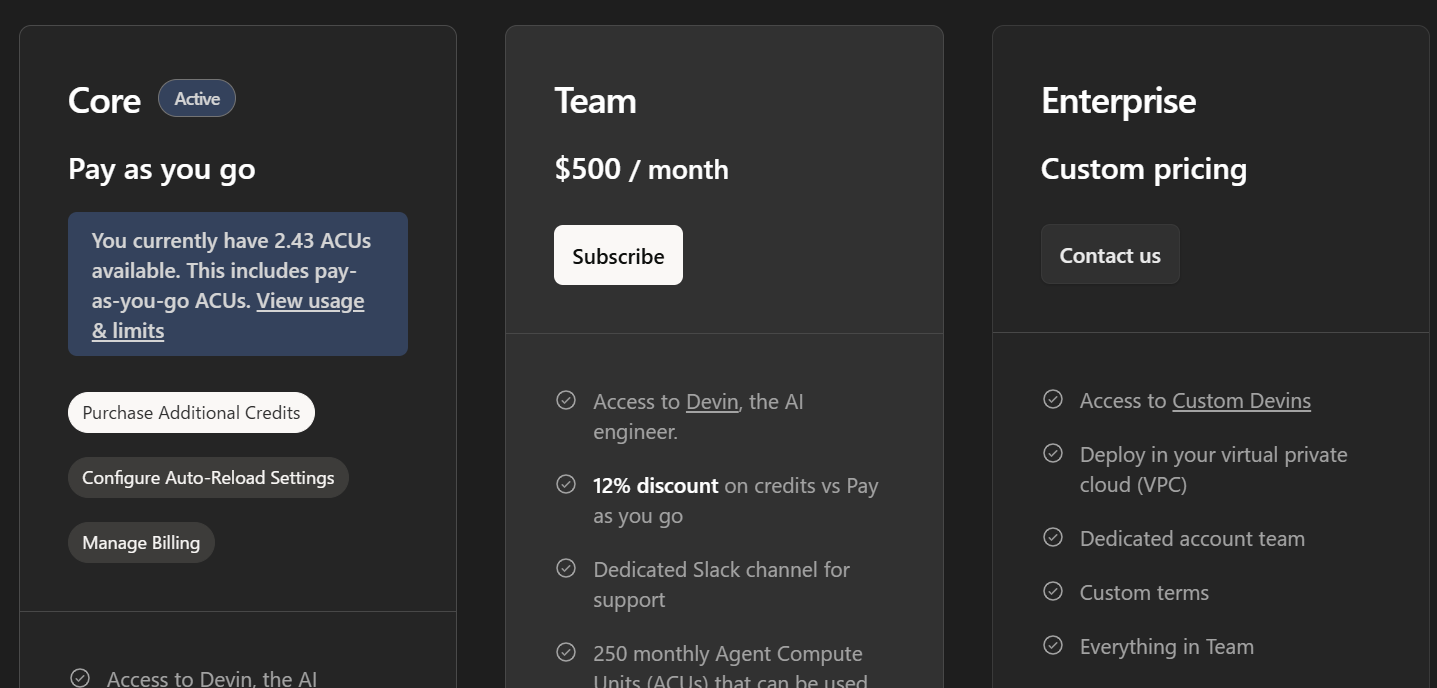1437x688 pixels.
Task: Click checkmark icon beside Everything in Team
Action: [1053, 645]
